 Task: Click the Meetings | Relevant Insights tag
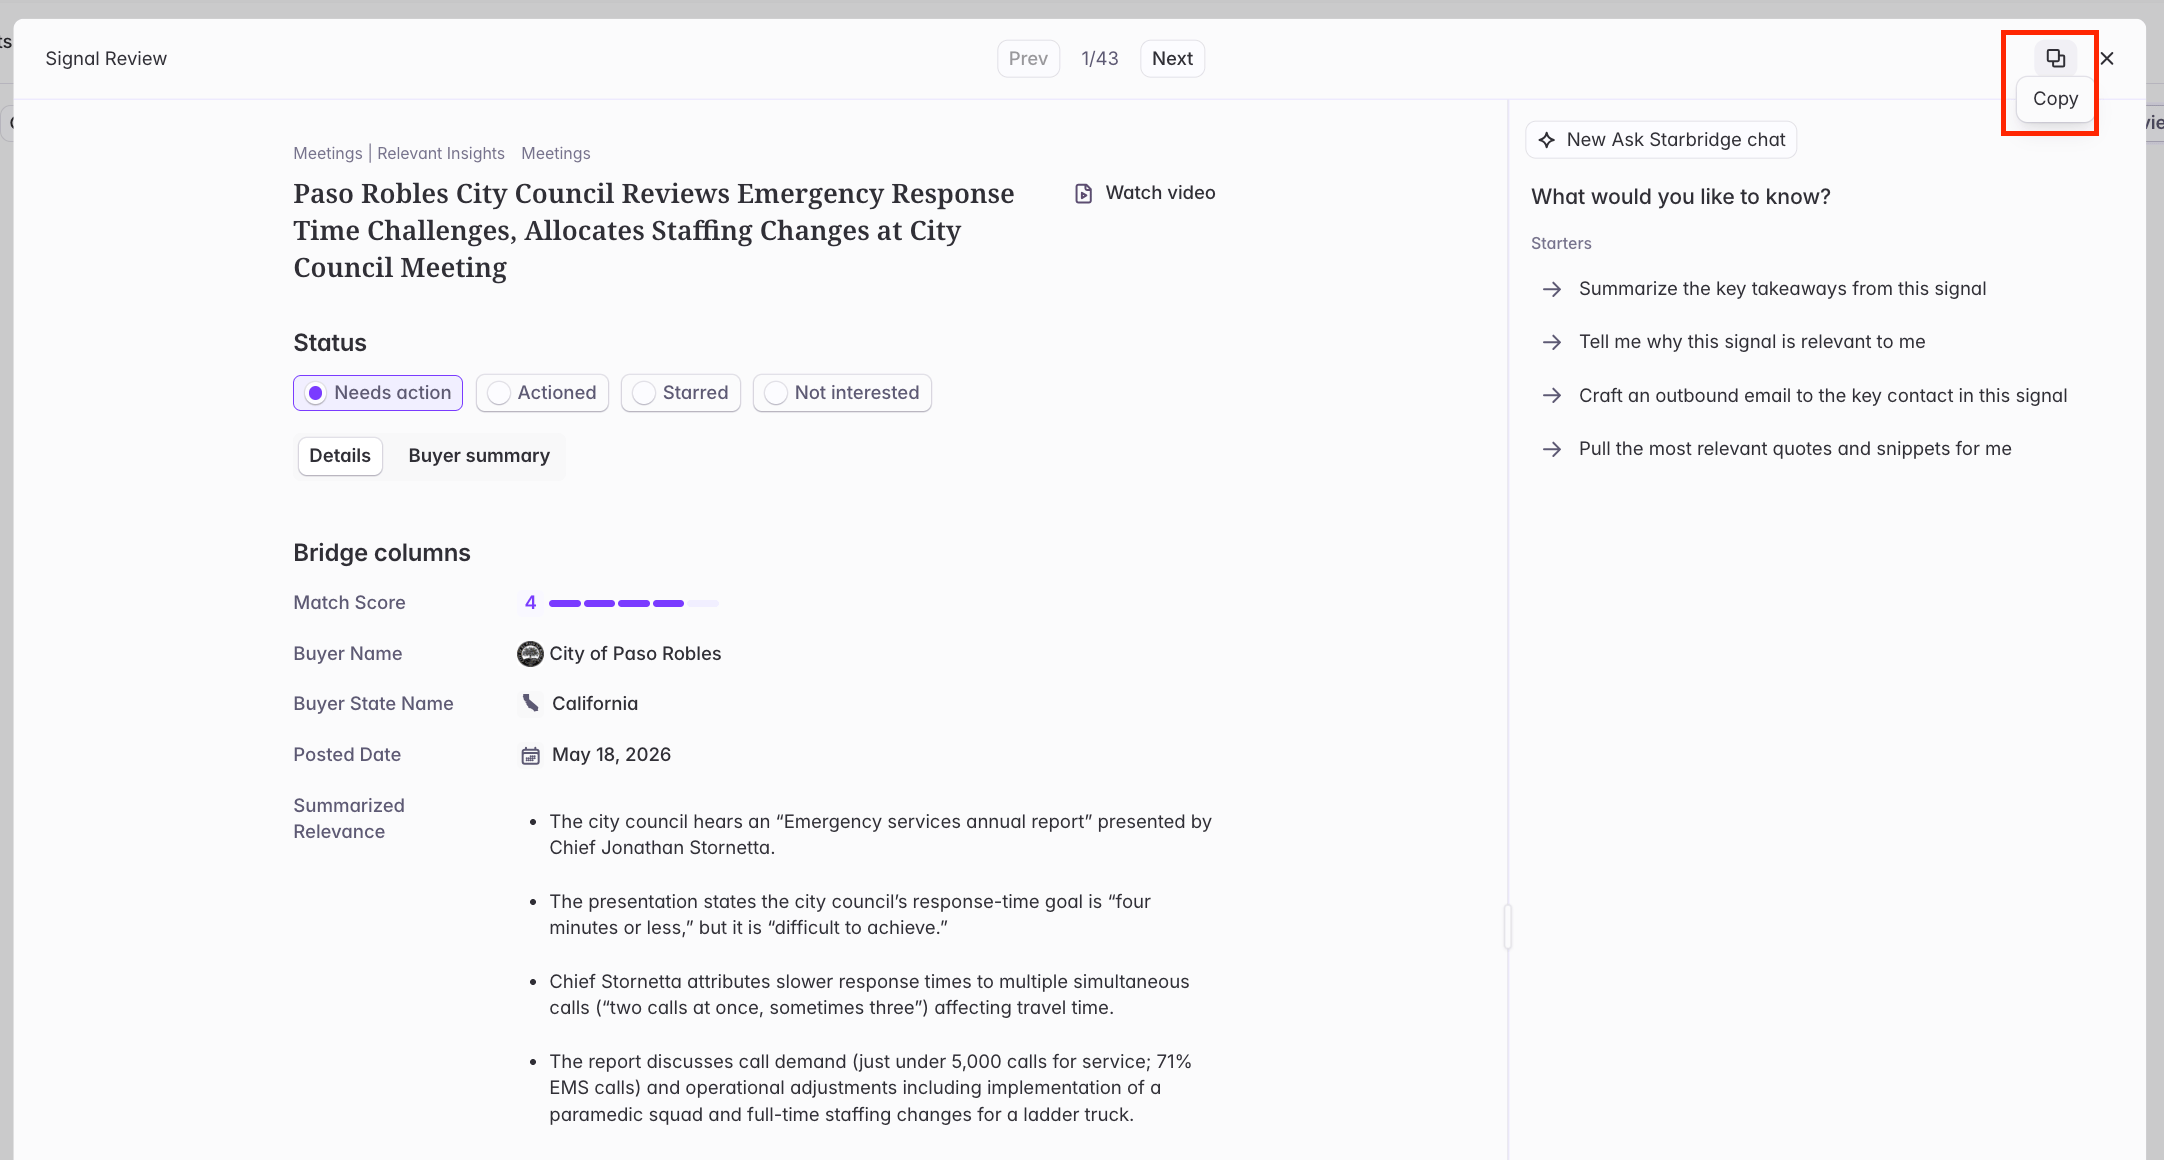pos(399,153)
